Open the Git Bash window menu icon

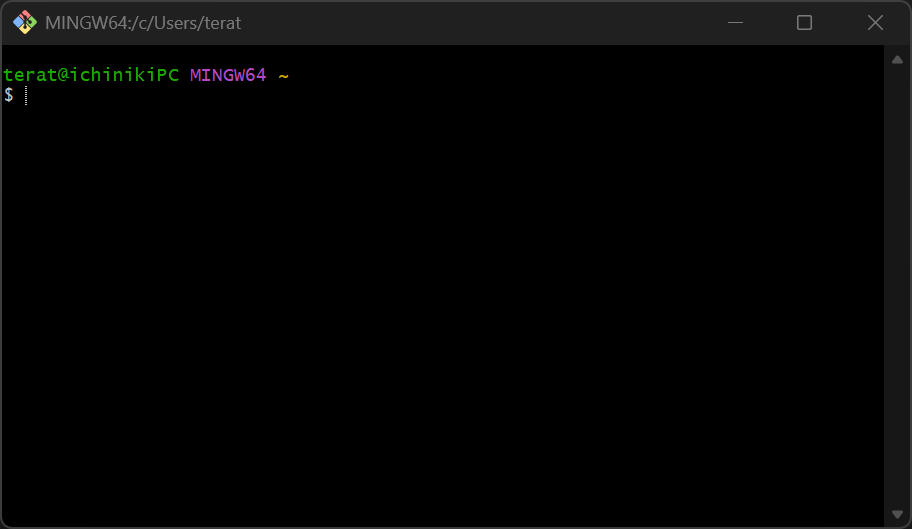click(24, 22)
